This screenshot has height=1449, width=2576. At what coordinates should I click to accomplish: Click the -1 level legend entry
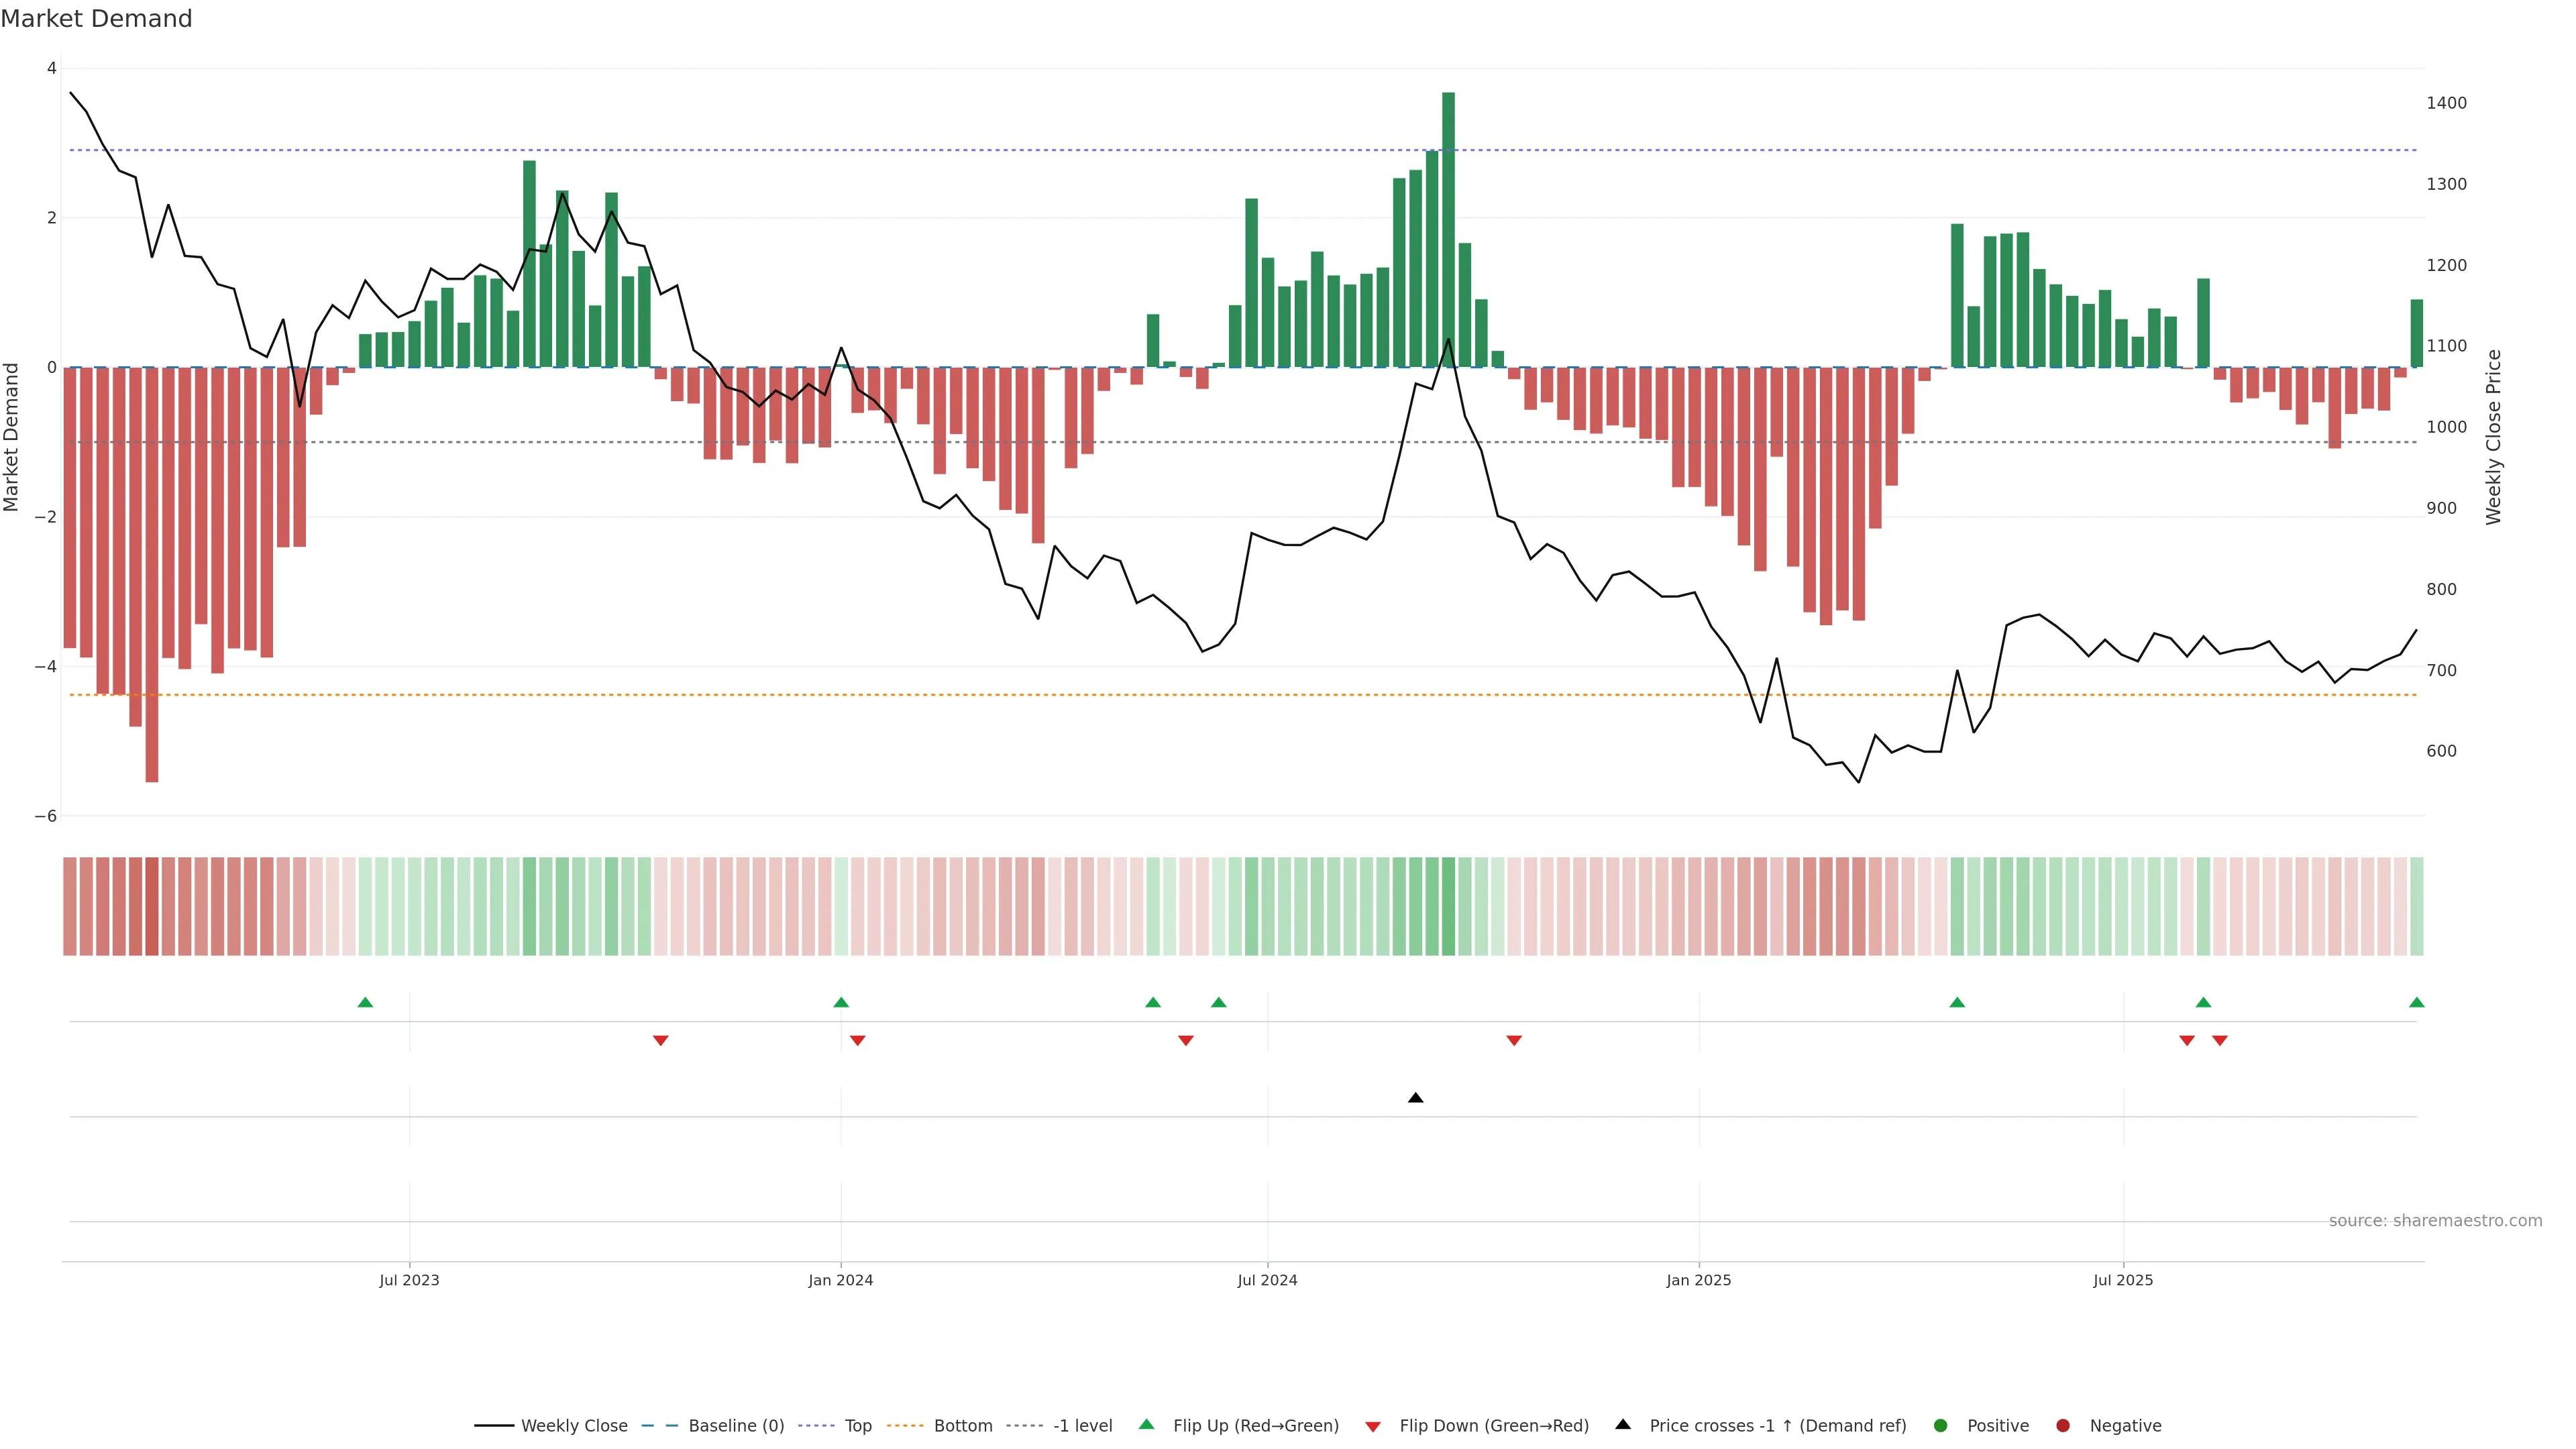[x=1082, y=1426]
